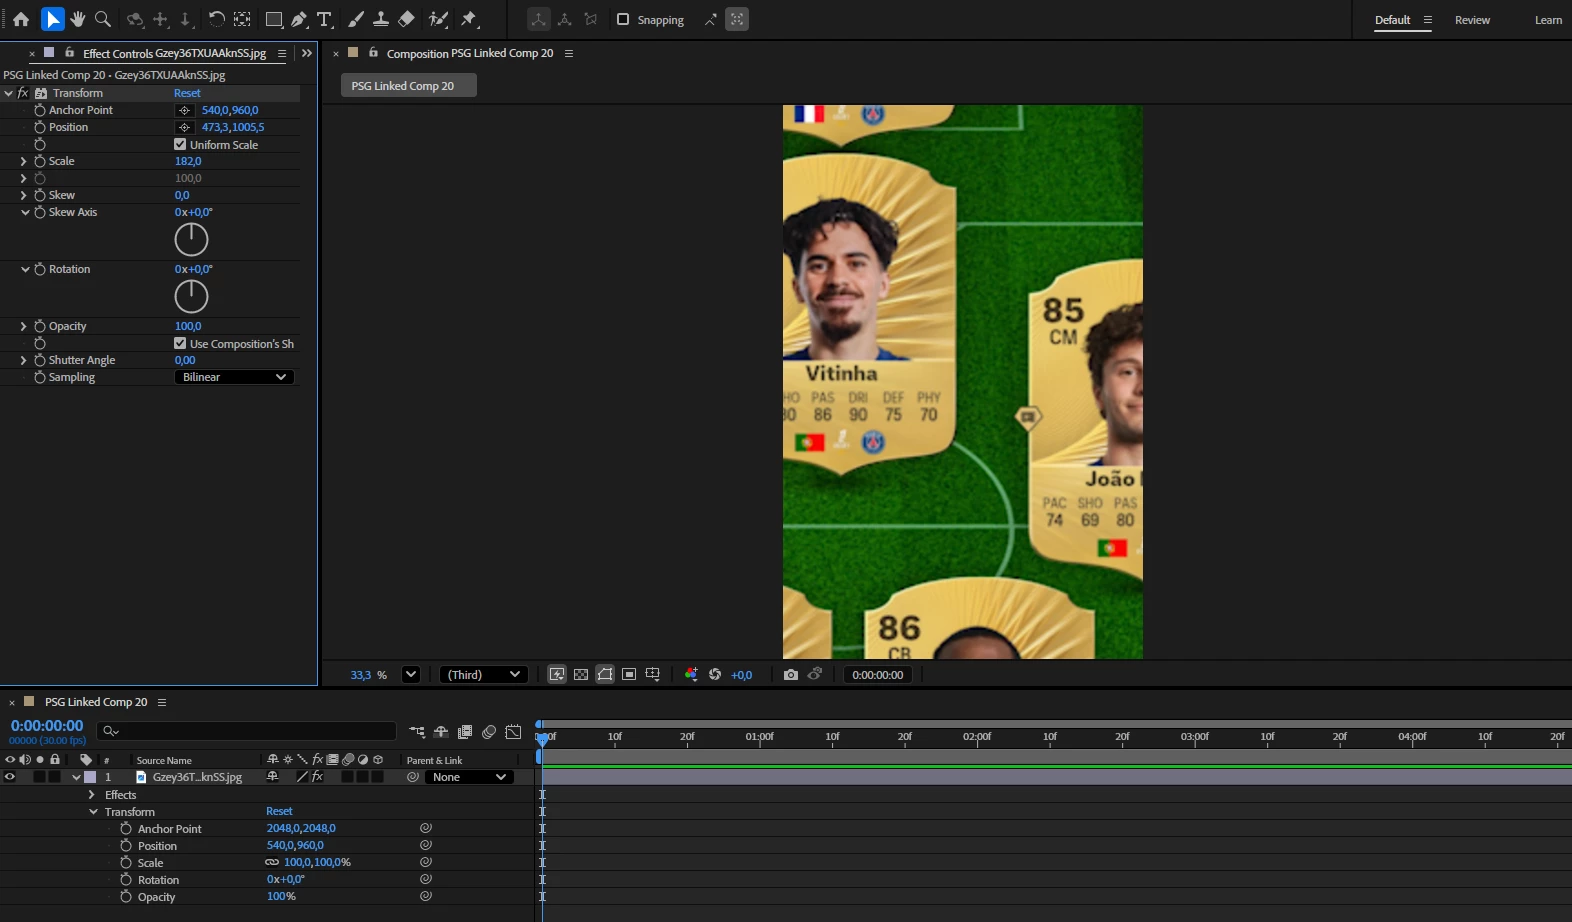
Task: Reset exposure aperture icon
Action: (715, 675)
